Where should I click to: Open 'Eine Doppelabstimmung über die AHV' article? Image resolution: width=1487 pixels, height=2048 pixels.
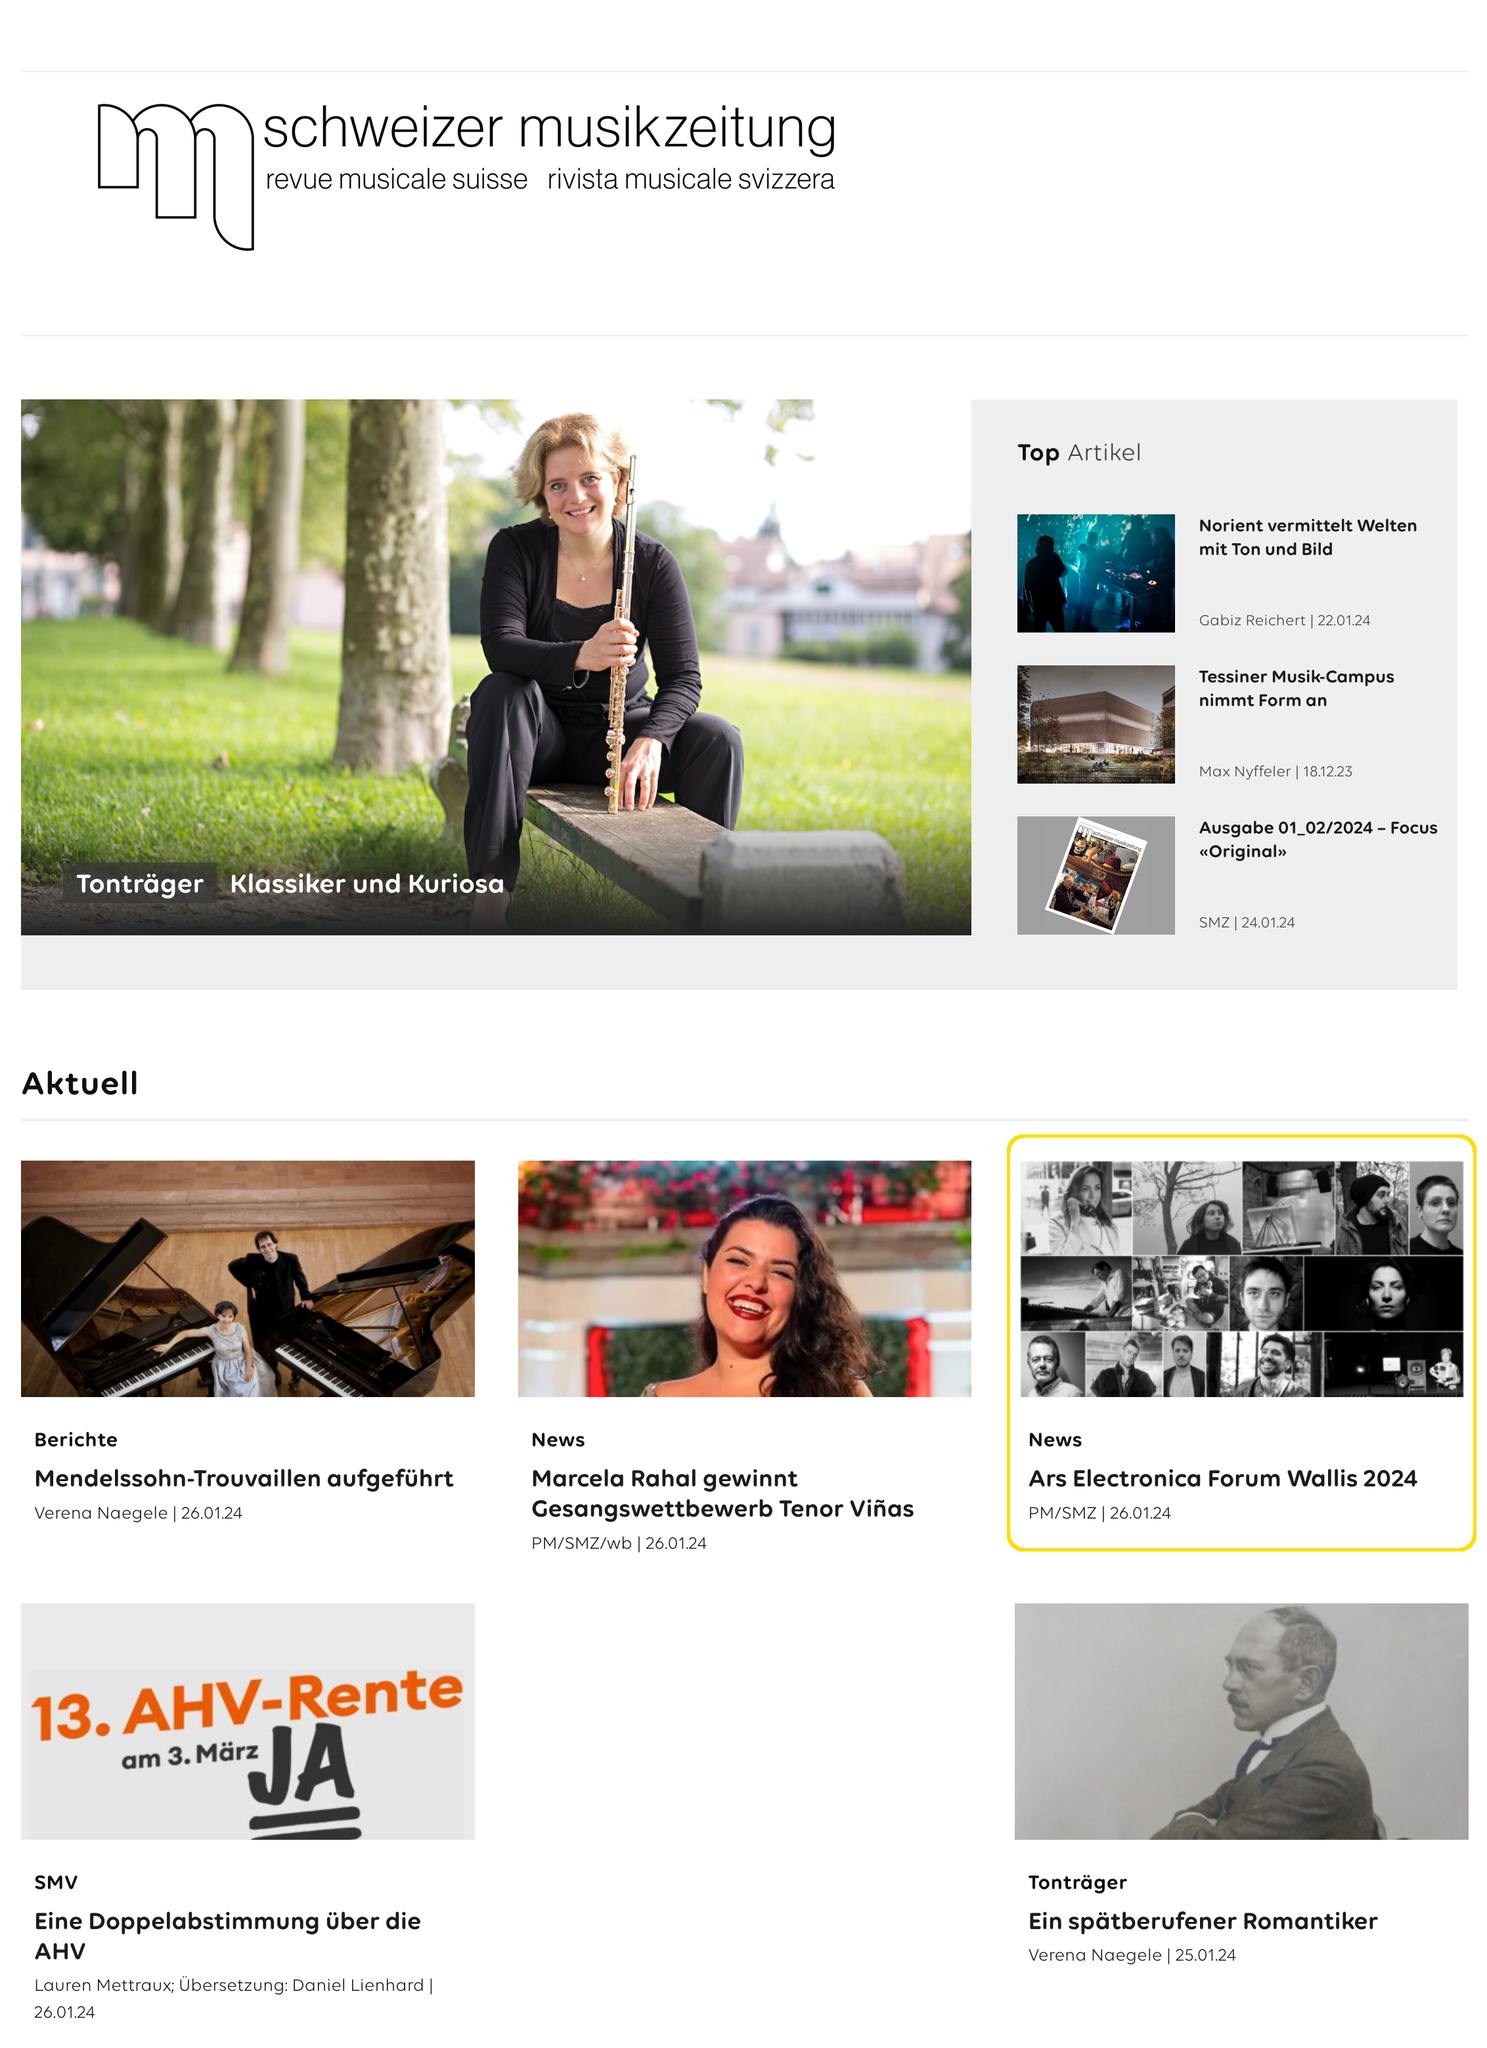coord(228,1935)
